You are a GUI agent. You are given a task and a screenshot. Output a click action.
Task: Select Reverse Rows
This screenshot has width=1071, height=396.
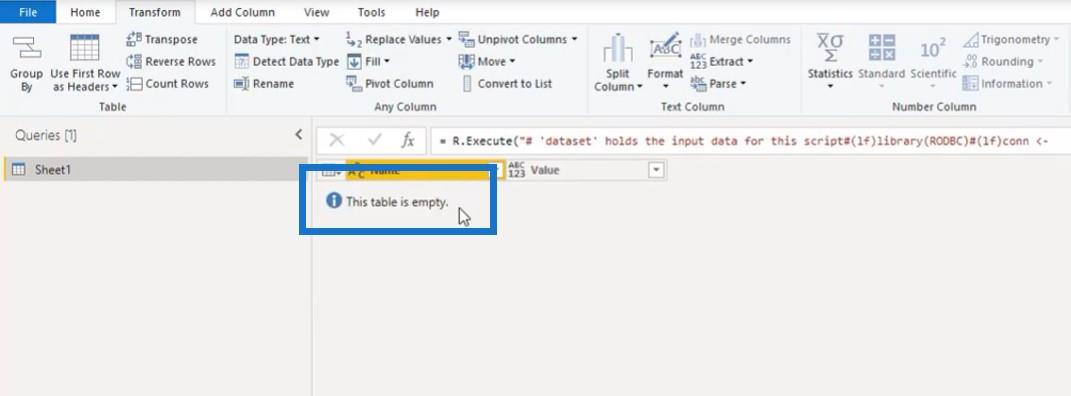tap(171, 61)
